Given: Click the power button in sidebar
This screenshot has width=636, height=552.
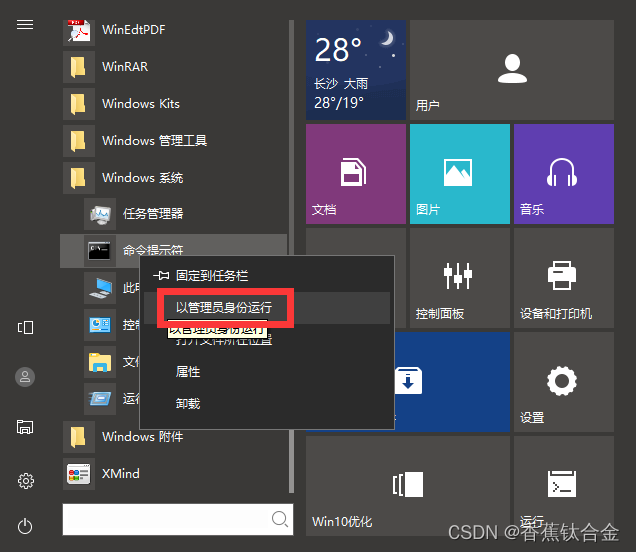Looking at the screenshot, I should pos(25,526).
